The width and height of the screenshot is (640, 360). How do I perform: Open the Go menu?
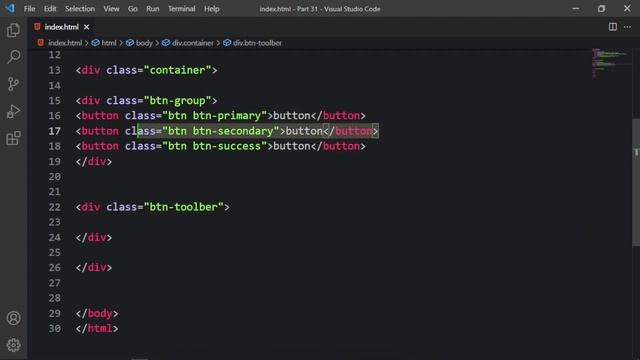pos(133,9)
